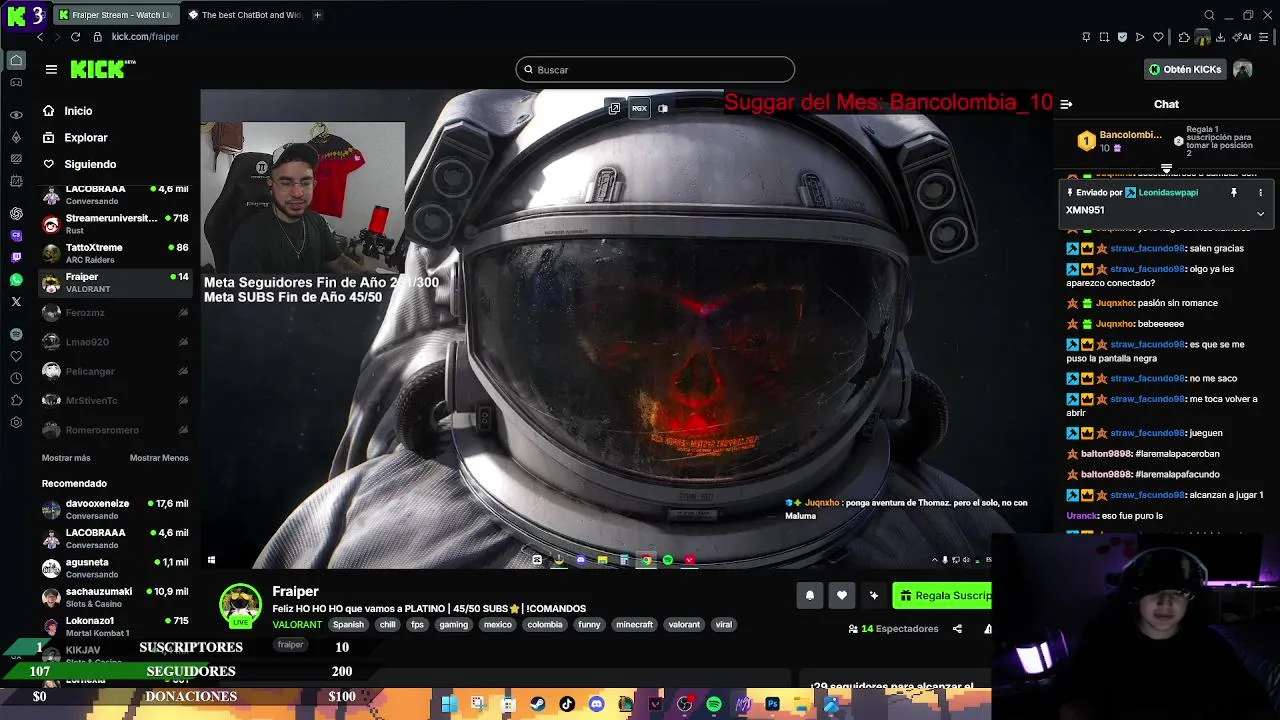The image size is (1280, 720).
Task: Click the RGX toggle on video
Action: 639,108
